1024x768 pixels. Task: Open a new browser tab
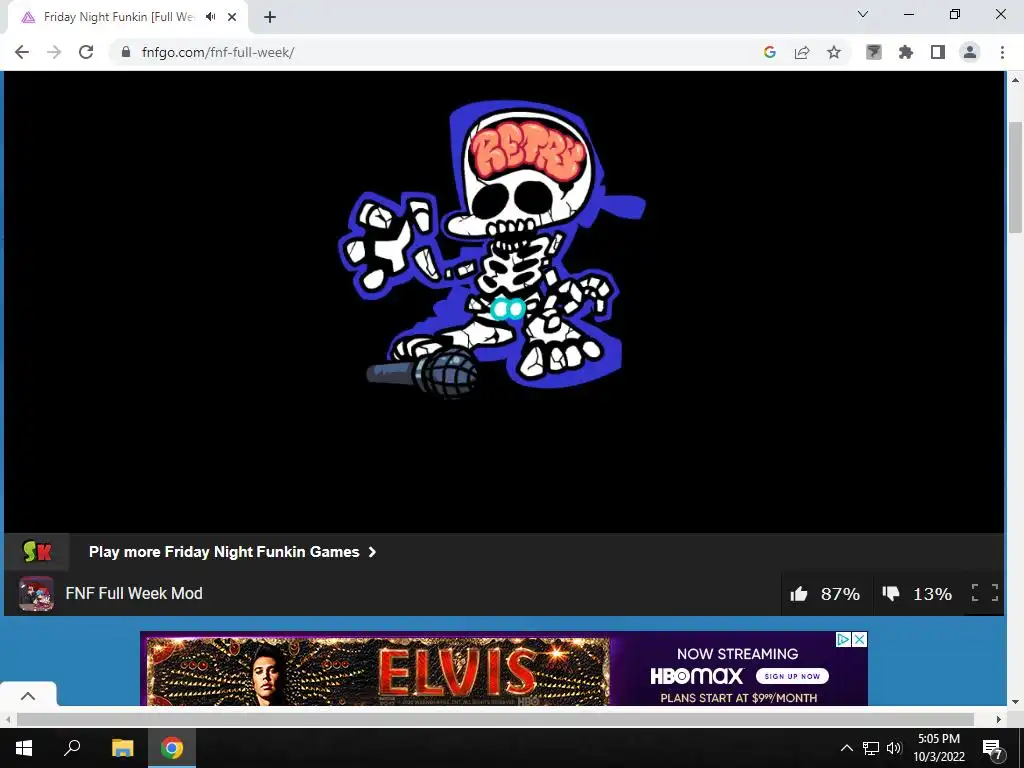270,17
